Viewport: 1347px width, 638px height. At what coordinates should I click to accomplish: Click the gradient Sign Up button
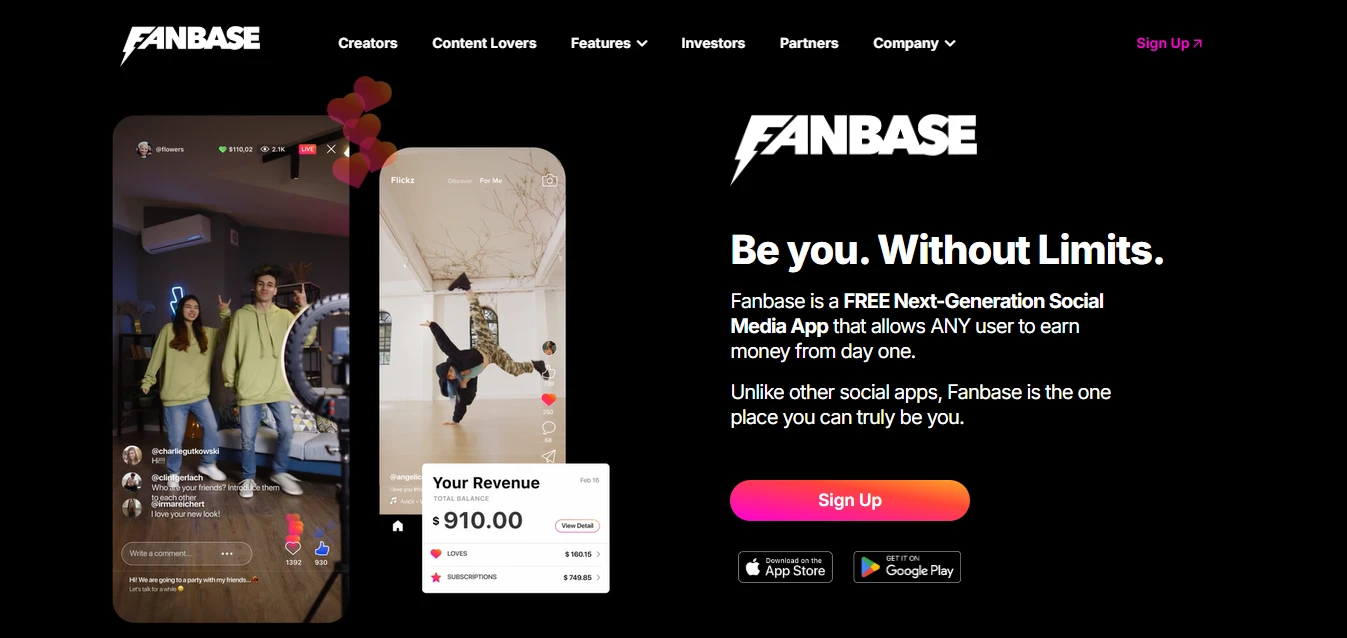coord(850,500)
